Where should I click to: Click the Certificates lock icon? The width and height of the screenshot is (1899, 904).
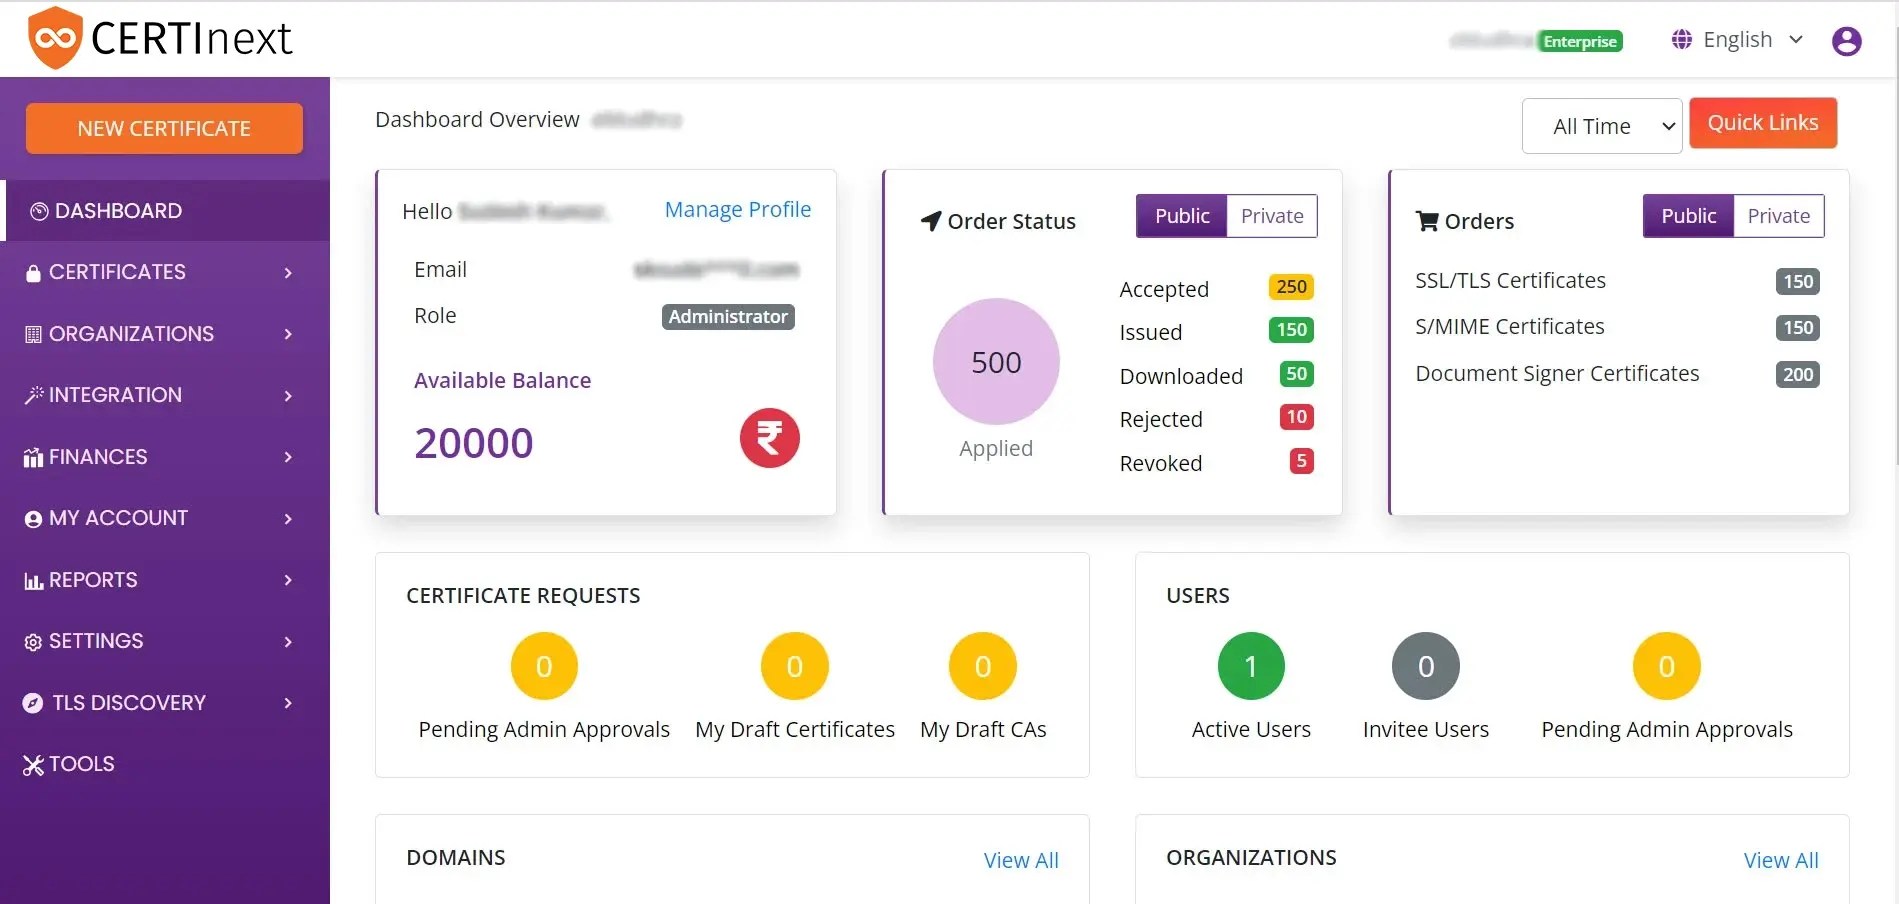33,273
